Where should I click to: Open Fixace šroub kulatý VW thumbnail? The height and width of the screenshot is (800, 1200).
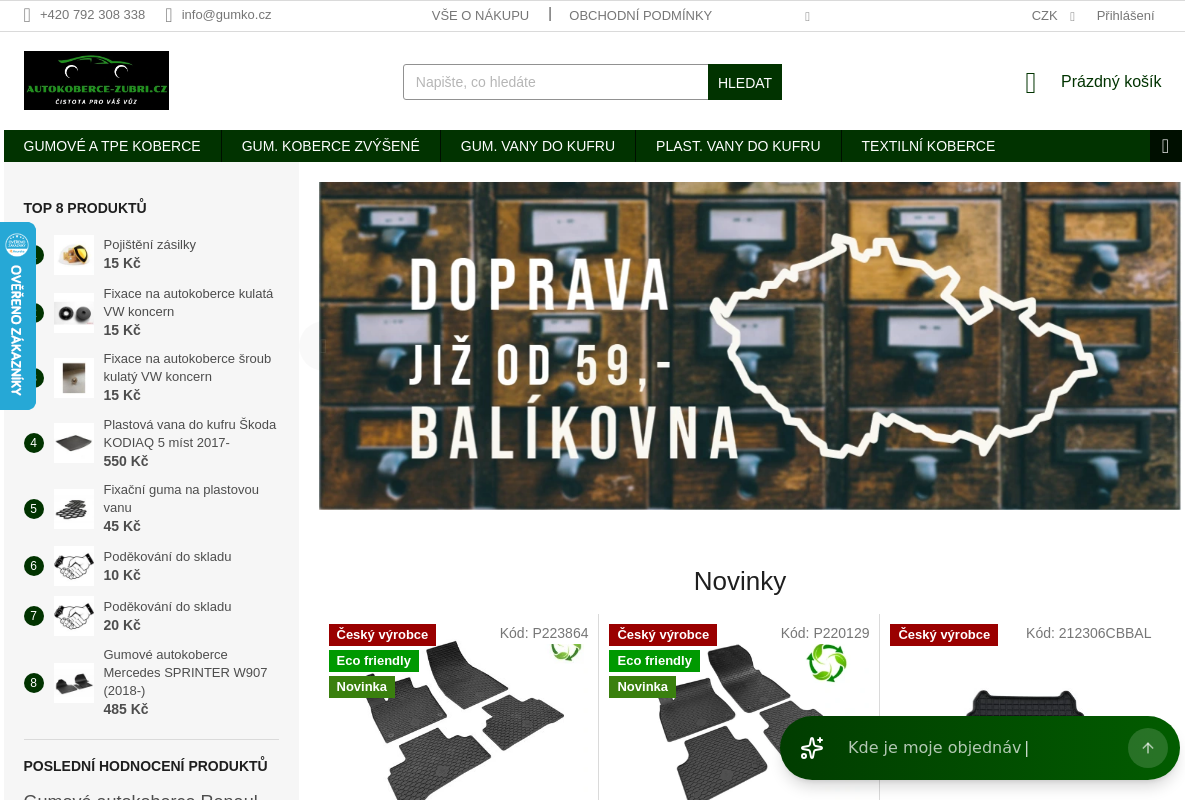pyautogui.click(x=74, y=378)
